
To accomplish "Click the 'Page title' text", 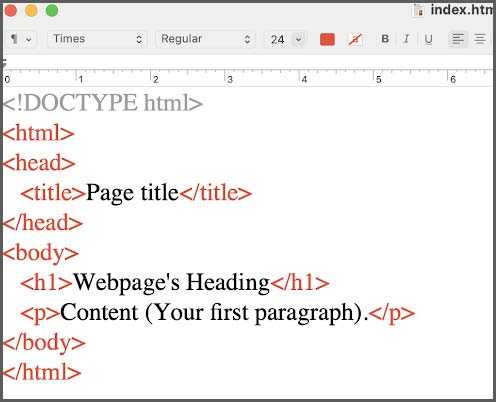I will (132, 193).
